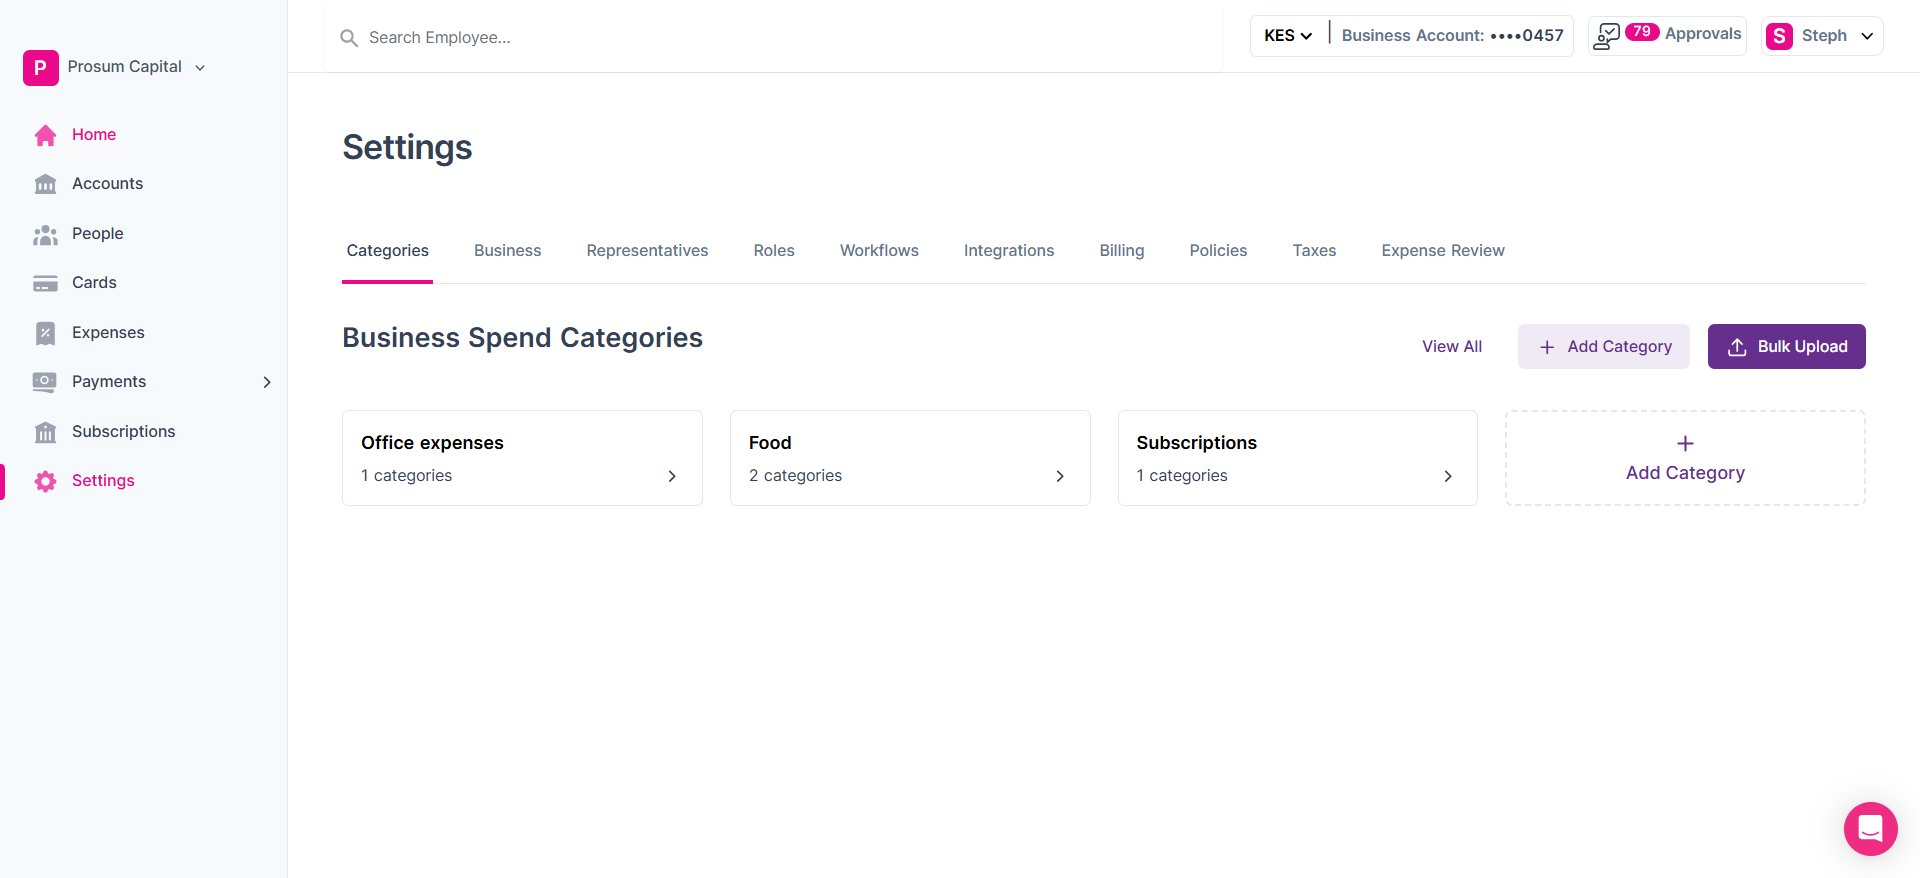Image resolution: width=1920 pixels, height=878 pixels.
Task: Click the People group icon
Action: click(x=45, y=234)
